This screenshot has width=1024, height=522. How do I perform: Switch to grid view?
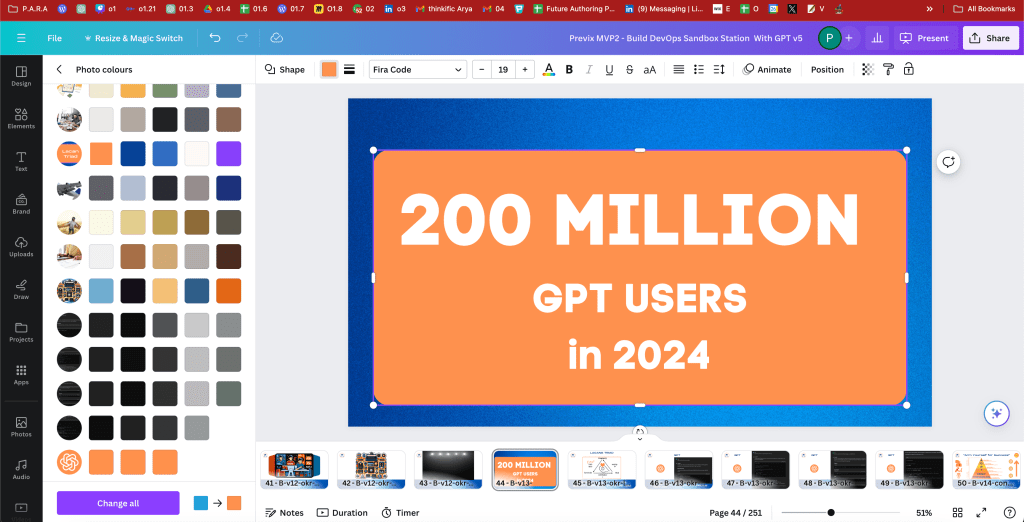pos(957,513)
